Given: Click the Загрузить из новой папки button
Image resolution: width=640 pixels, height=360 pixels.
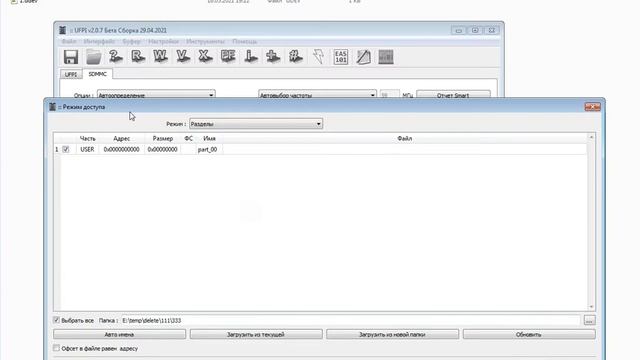Looking at the screenshot, I should click(x=392, y=334).
